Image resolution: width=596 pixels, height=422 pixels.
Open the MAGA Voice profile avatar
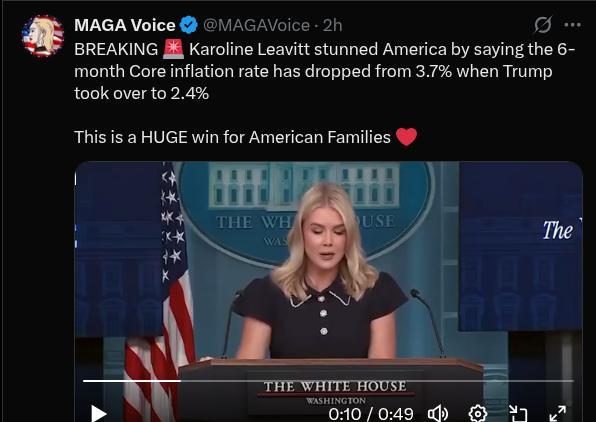43,36
